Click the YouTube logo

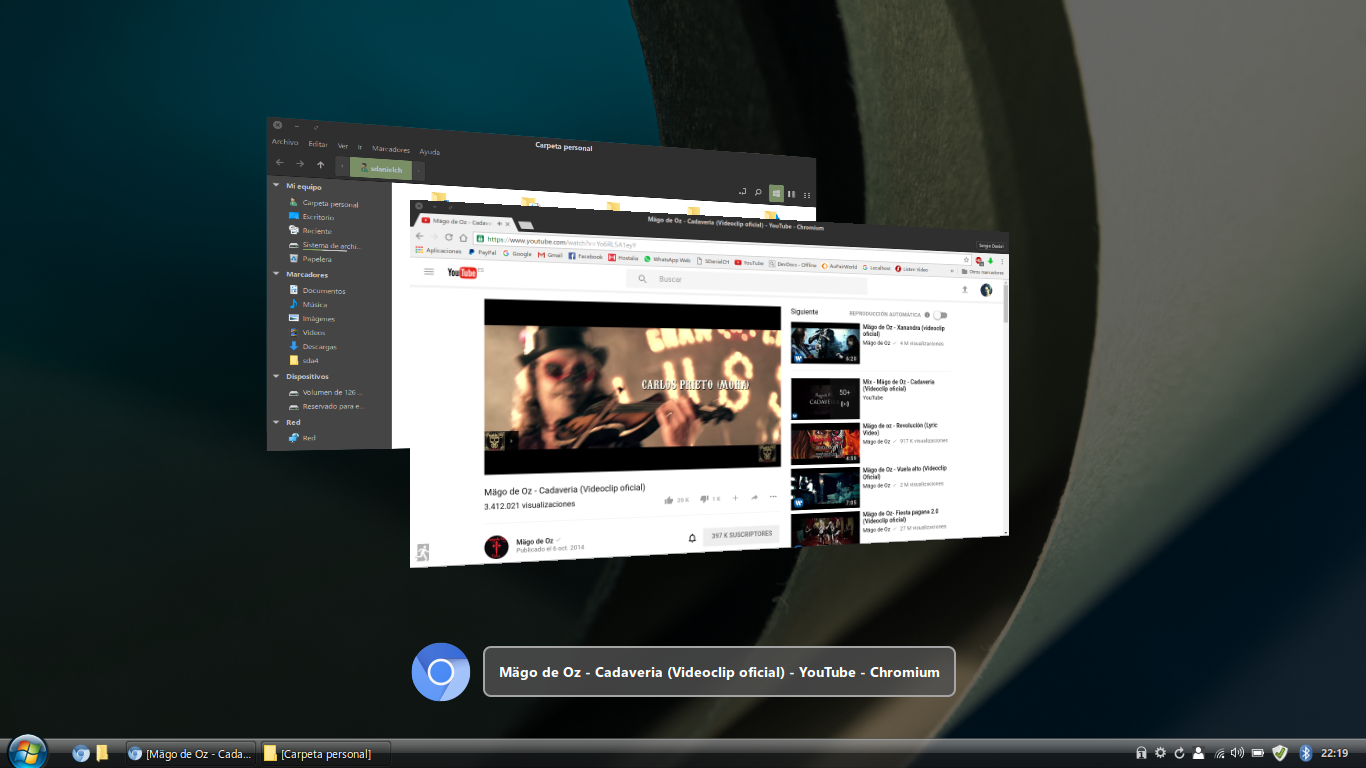pyautogui.click(x=464, y=272)
